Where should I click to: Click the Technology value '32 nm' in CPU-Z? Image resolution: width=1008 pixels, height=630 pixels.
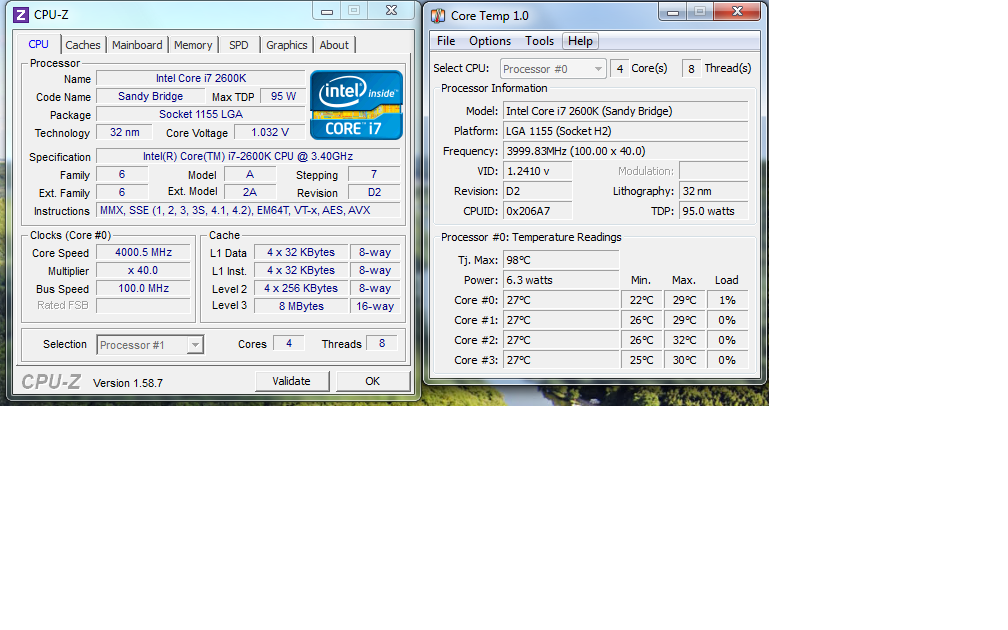click(x=125, y=132)
